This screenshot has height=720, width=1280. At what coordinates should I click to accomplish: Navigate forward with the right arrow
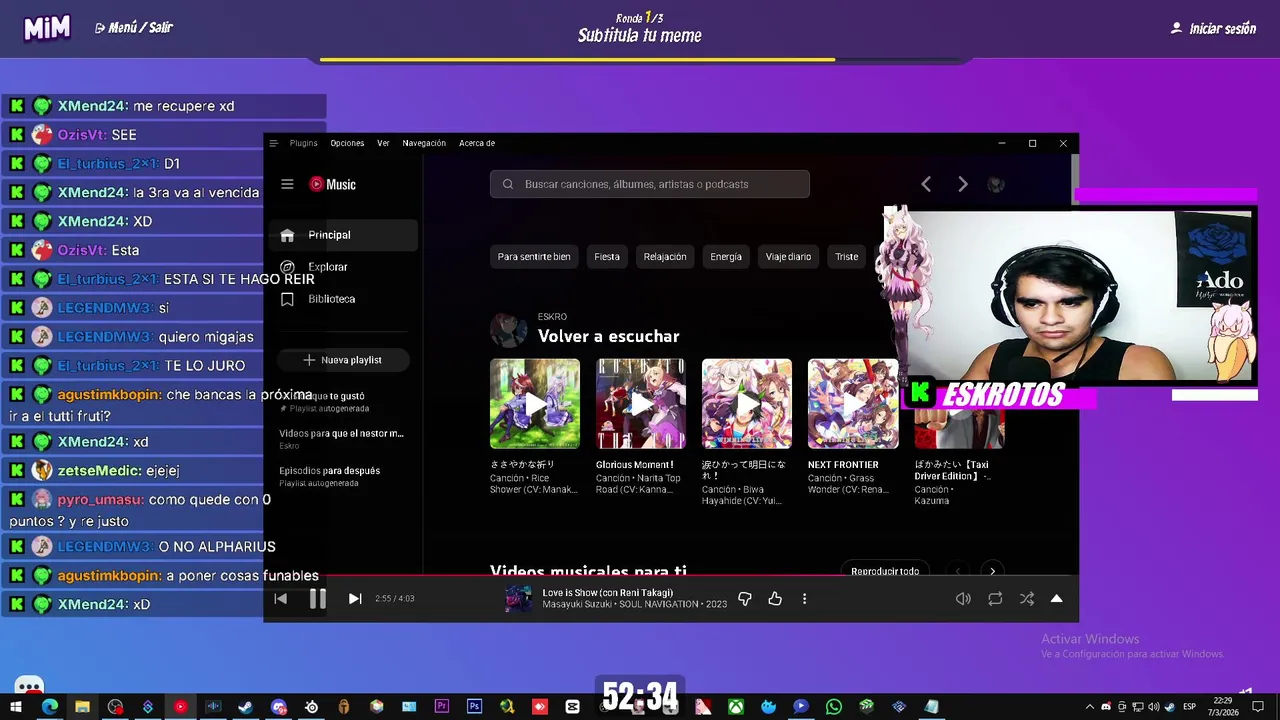coord(963,184)
